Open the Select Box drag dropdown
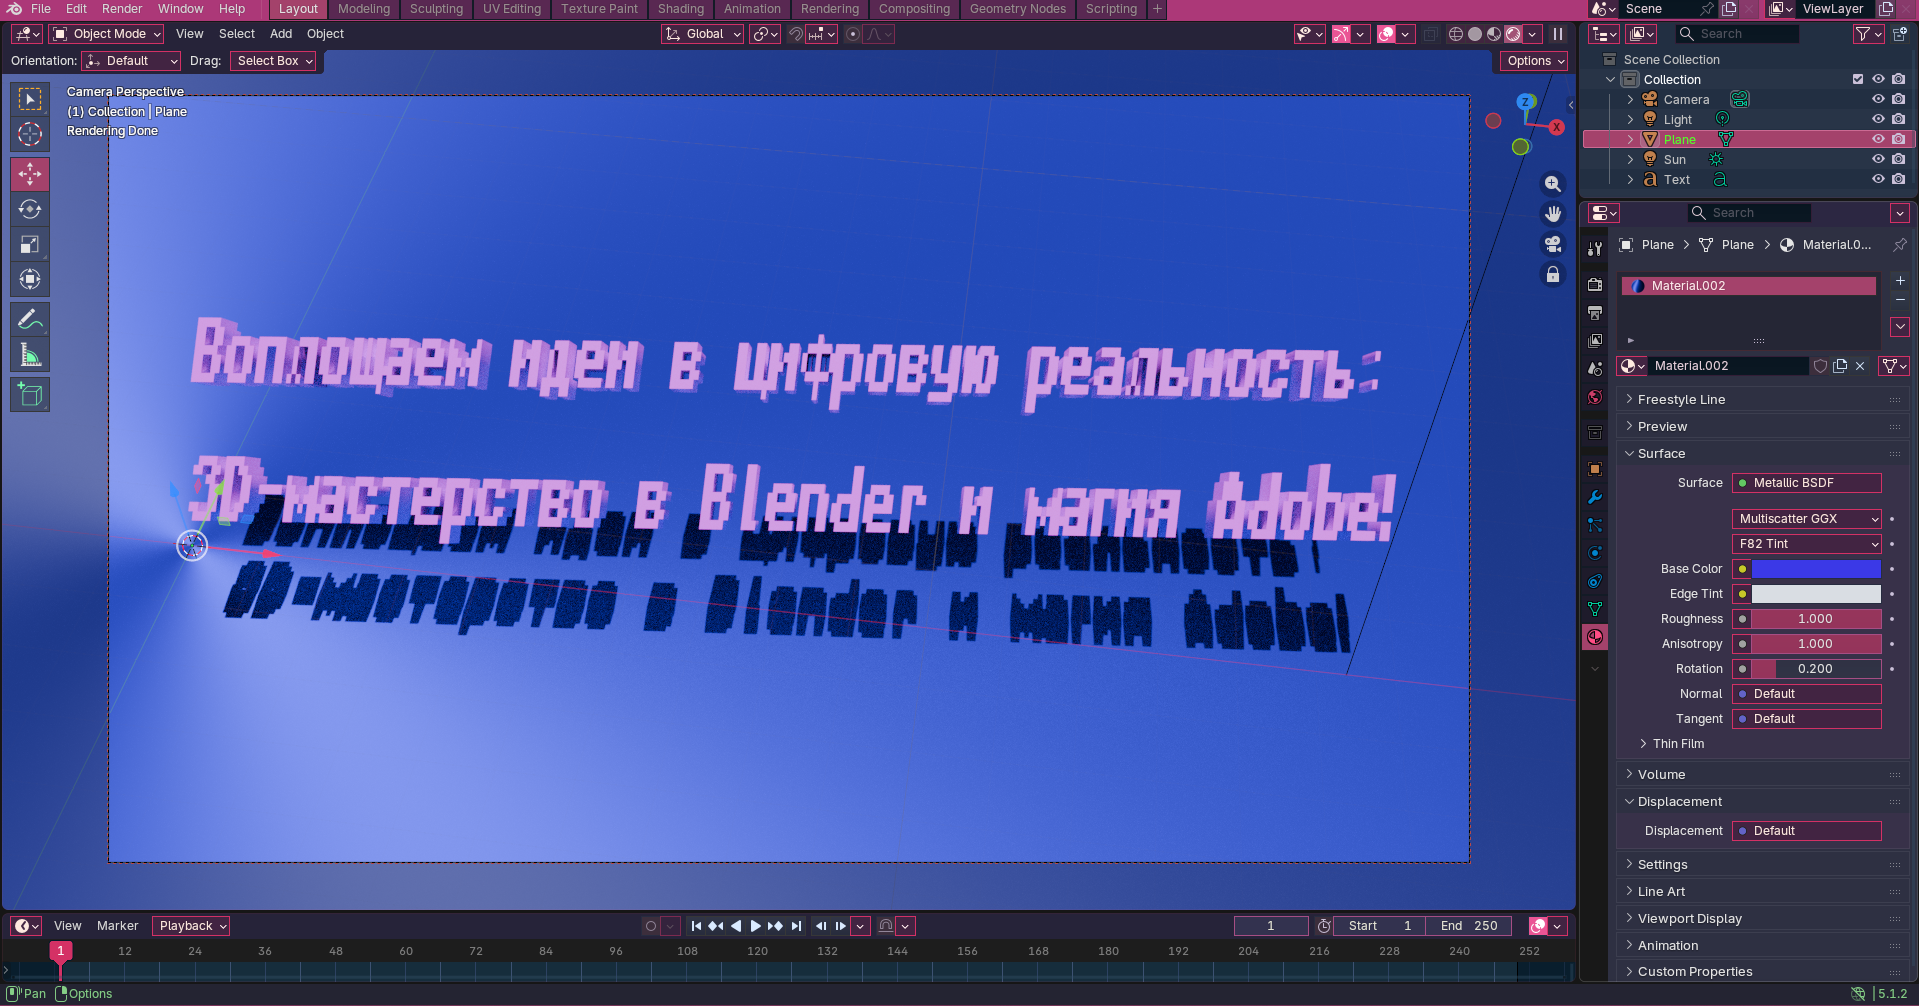Image resolution: width=1919 pixels, height=1006 pixels. tap(273, 61)
